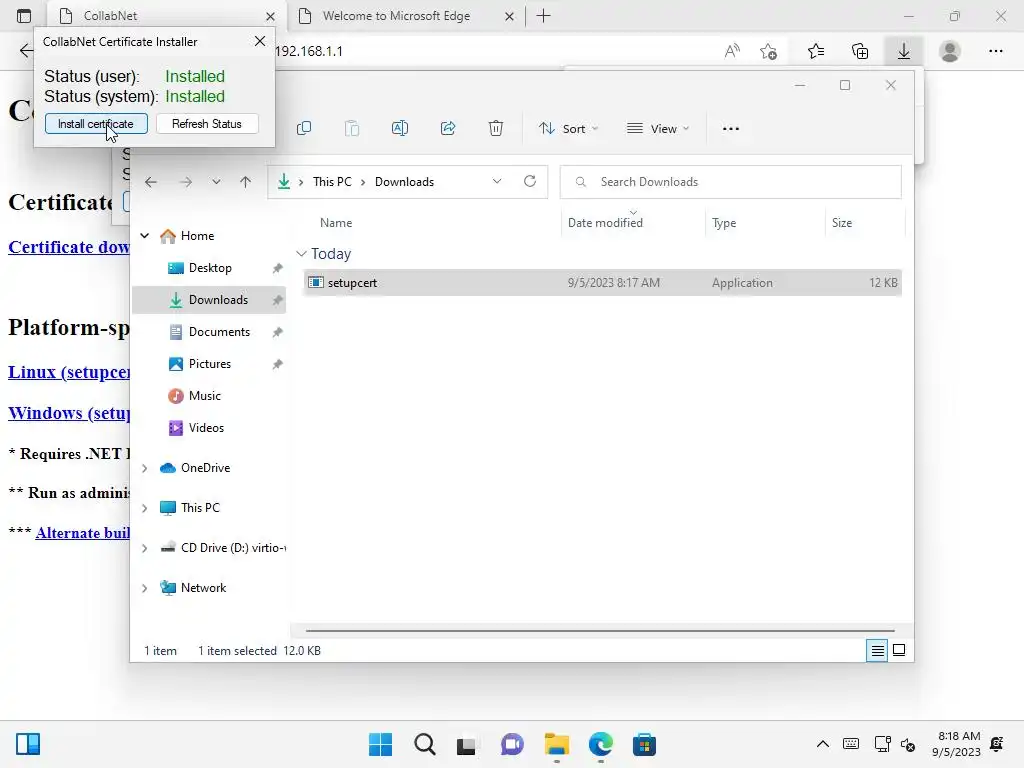Go forward in File Explorer navigation

186,182
